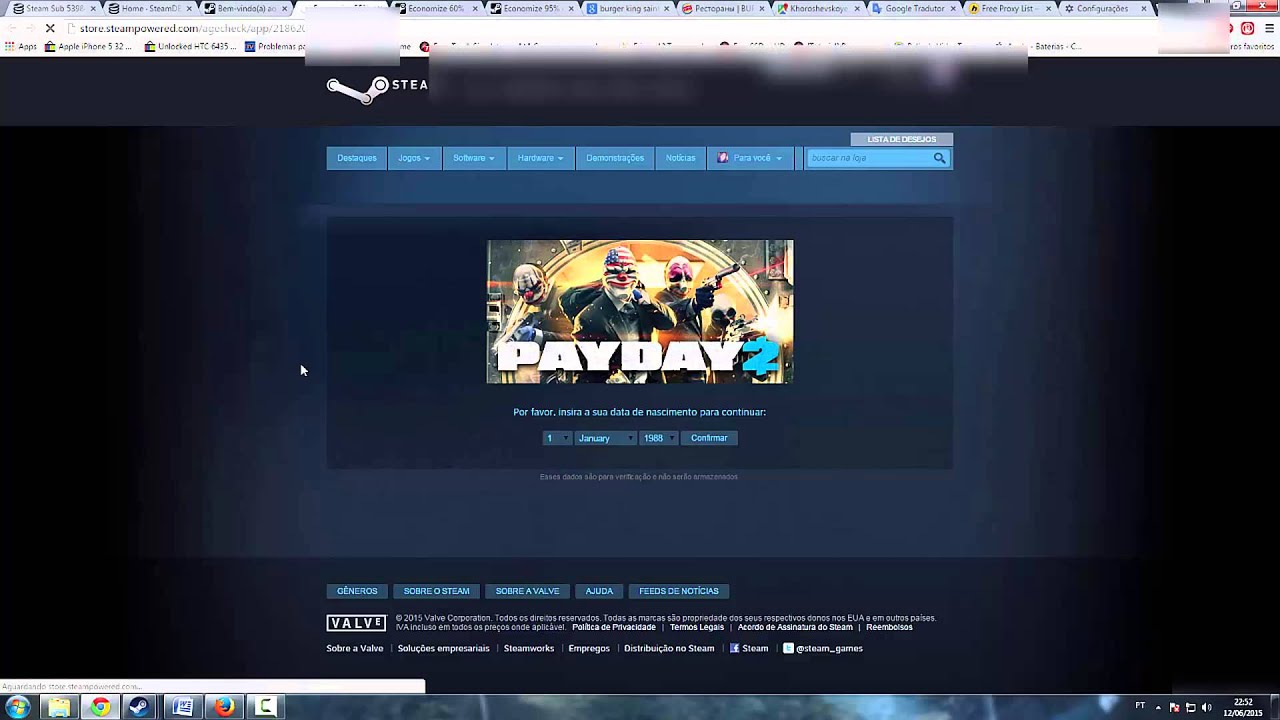Click the Para você avatar icon
The image size is (1280, 720).
click(723, 158)
